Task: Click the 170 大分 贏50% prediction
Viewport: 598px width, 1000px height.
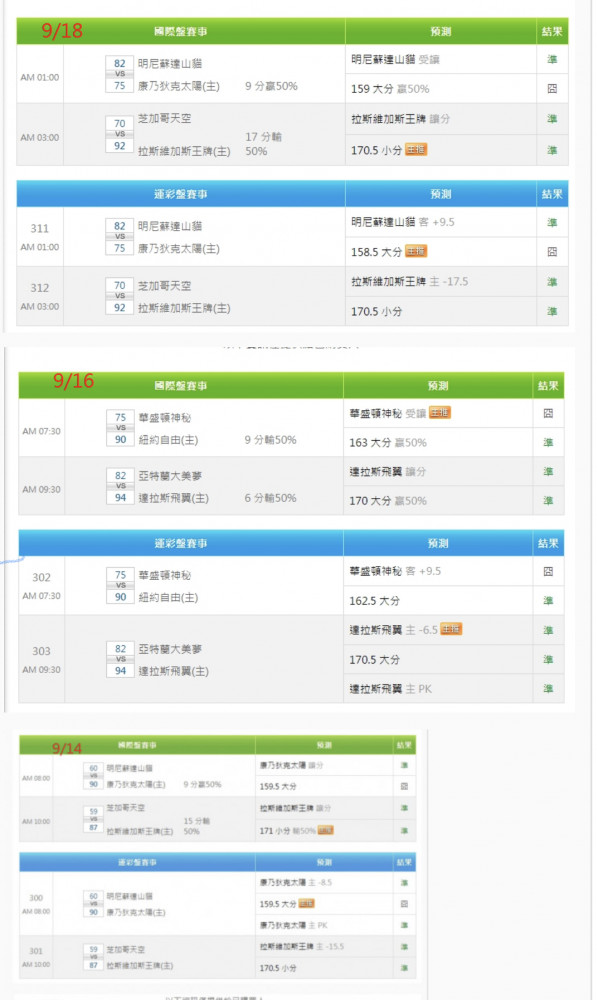Action: coord(388,501)
